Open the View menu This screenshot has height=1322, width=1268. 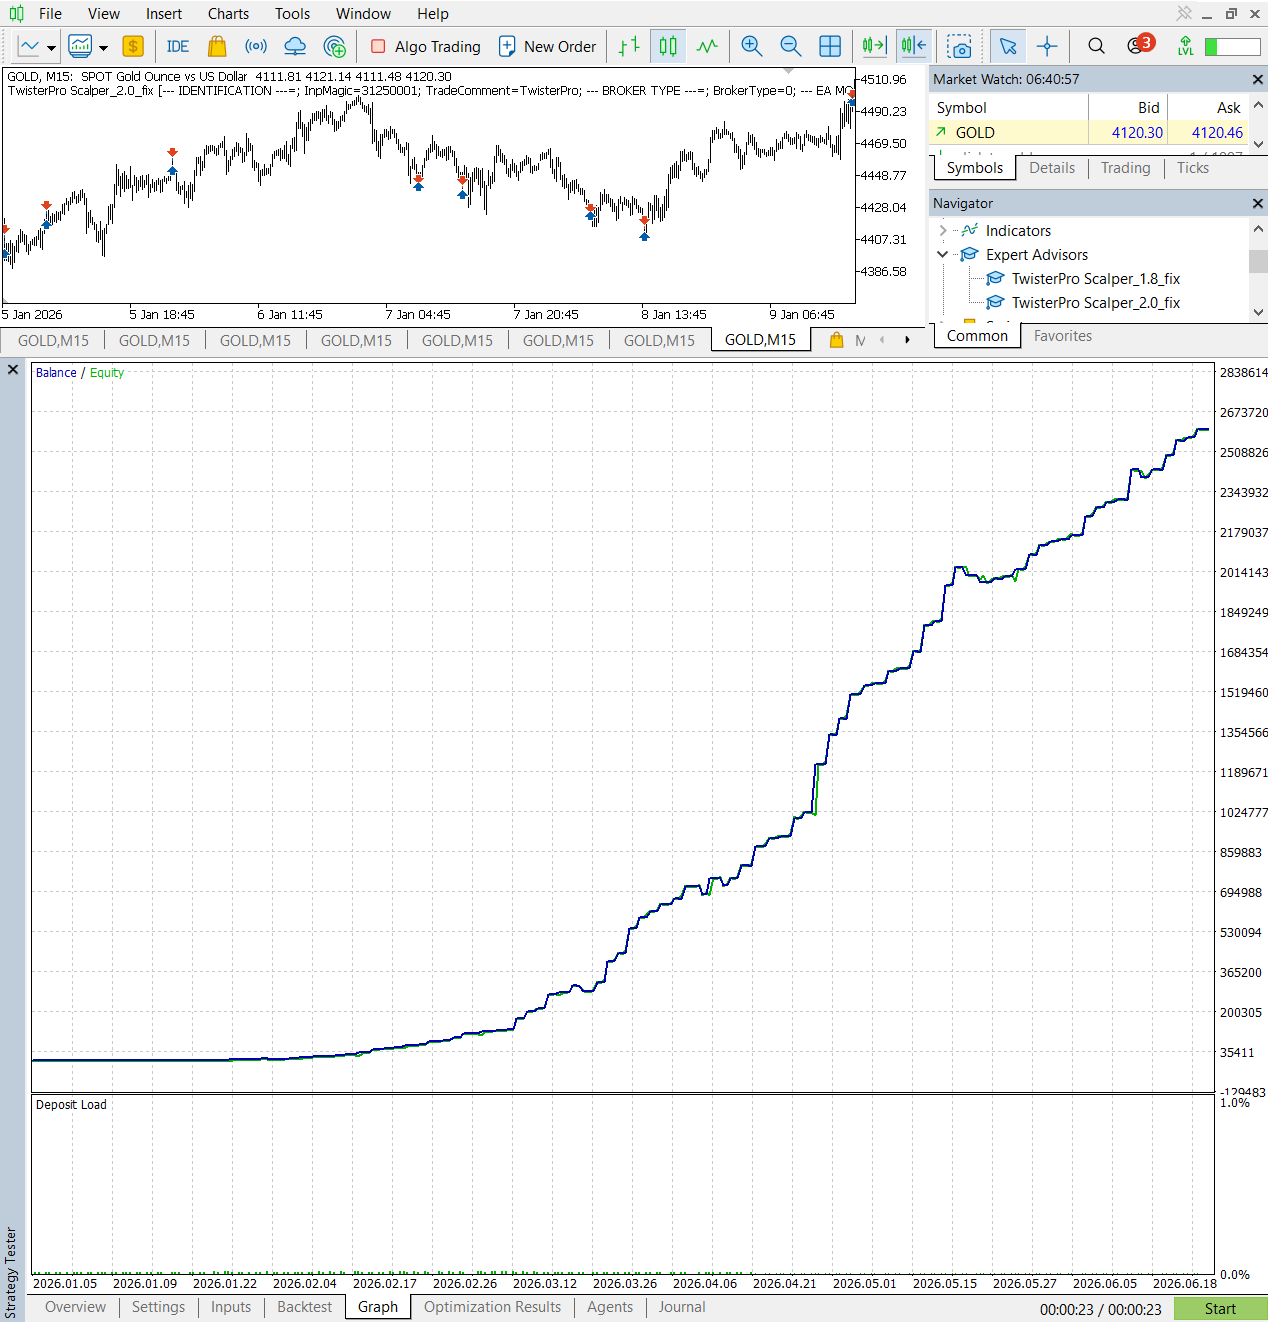[x=104, y=14]
